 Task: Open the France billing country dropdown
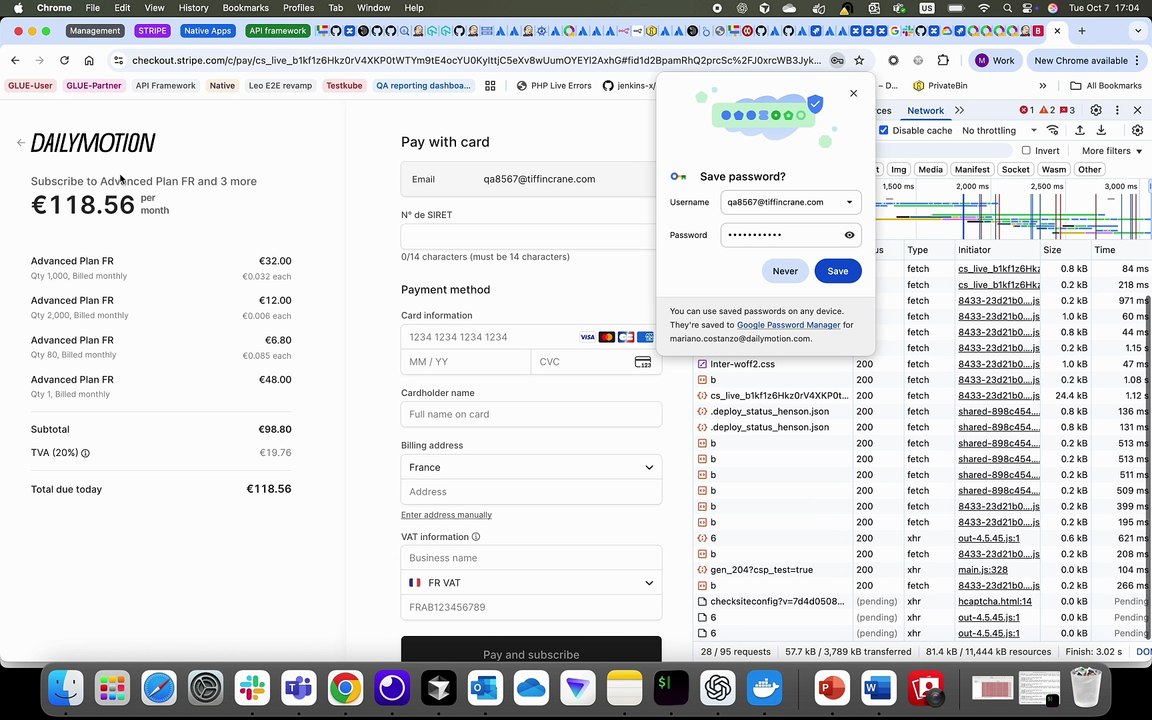(531, 467)
